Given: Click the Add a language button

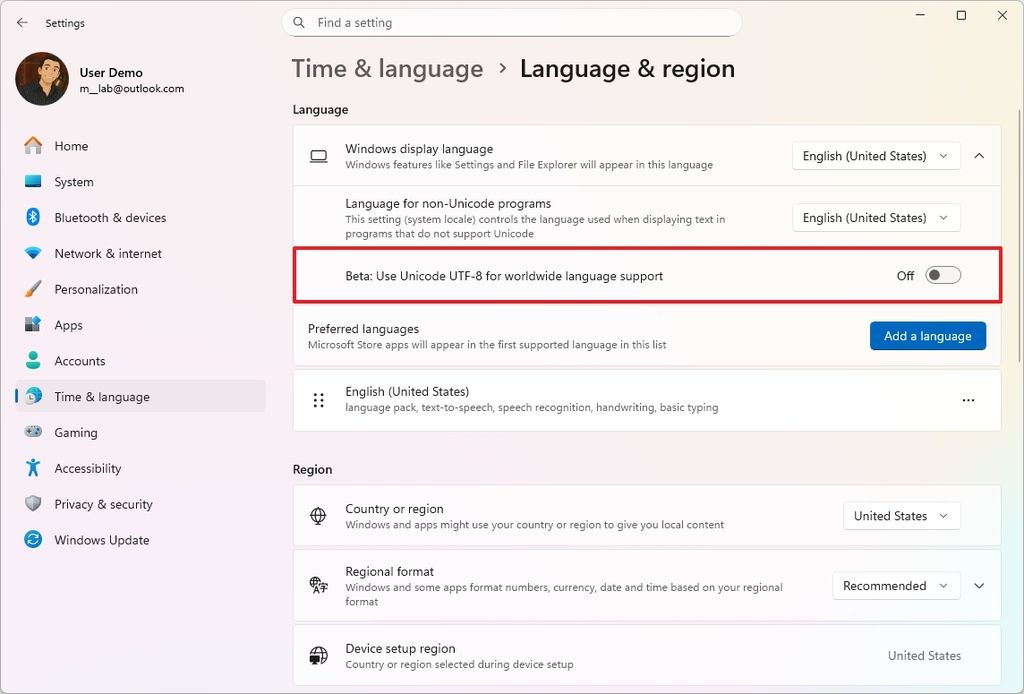Looking at the screenshot, I should pyautogui.click(x=928, y=336).
